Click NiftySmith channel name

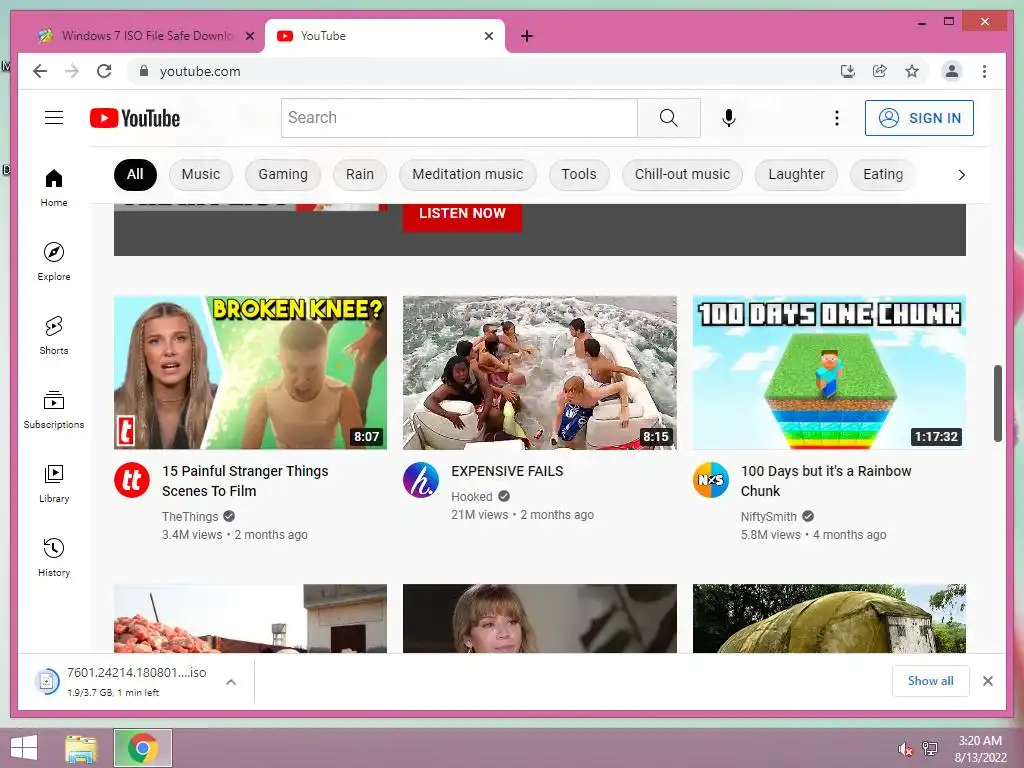769,517
